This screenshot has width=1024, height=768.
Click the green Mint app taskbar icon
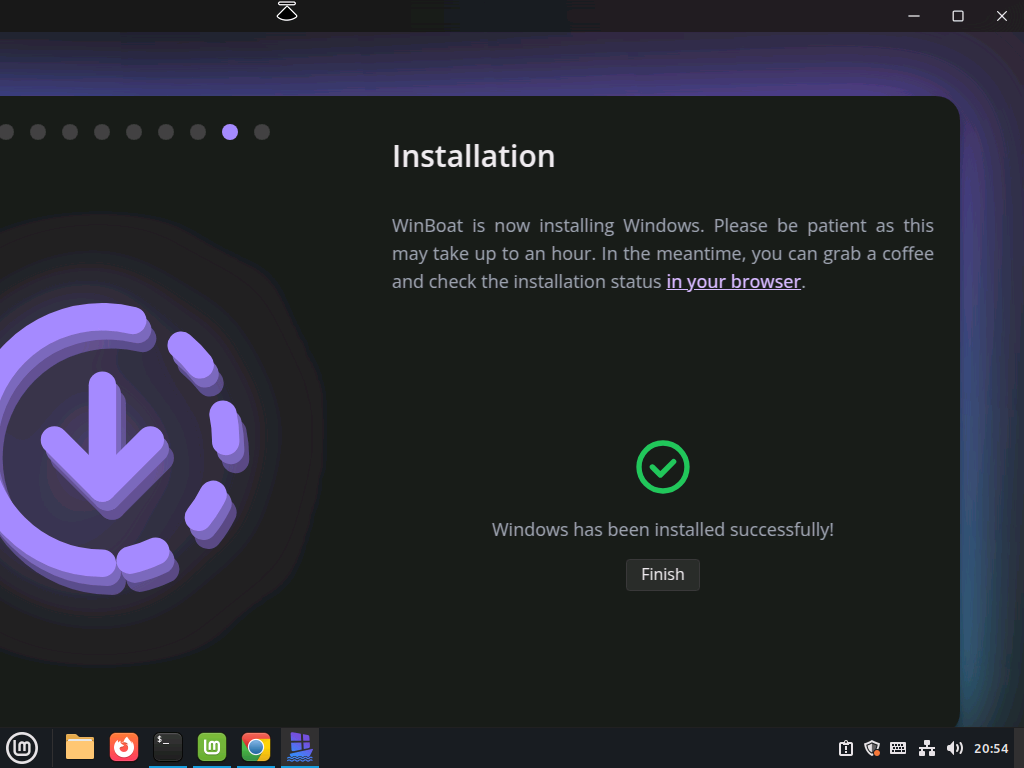coord(212,747)
